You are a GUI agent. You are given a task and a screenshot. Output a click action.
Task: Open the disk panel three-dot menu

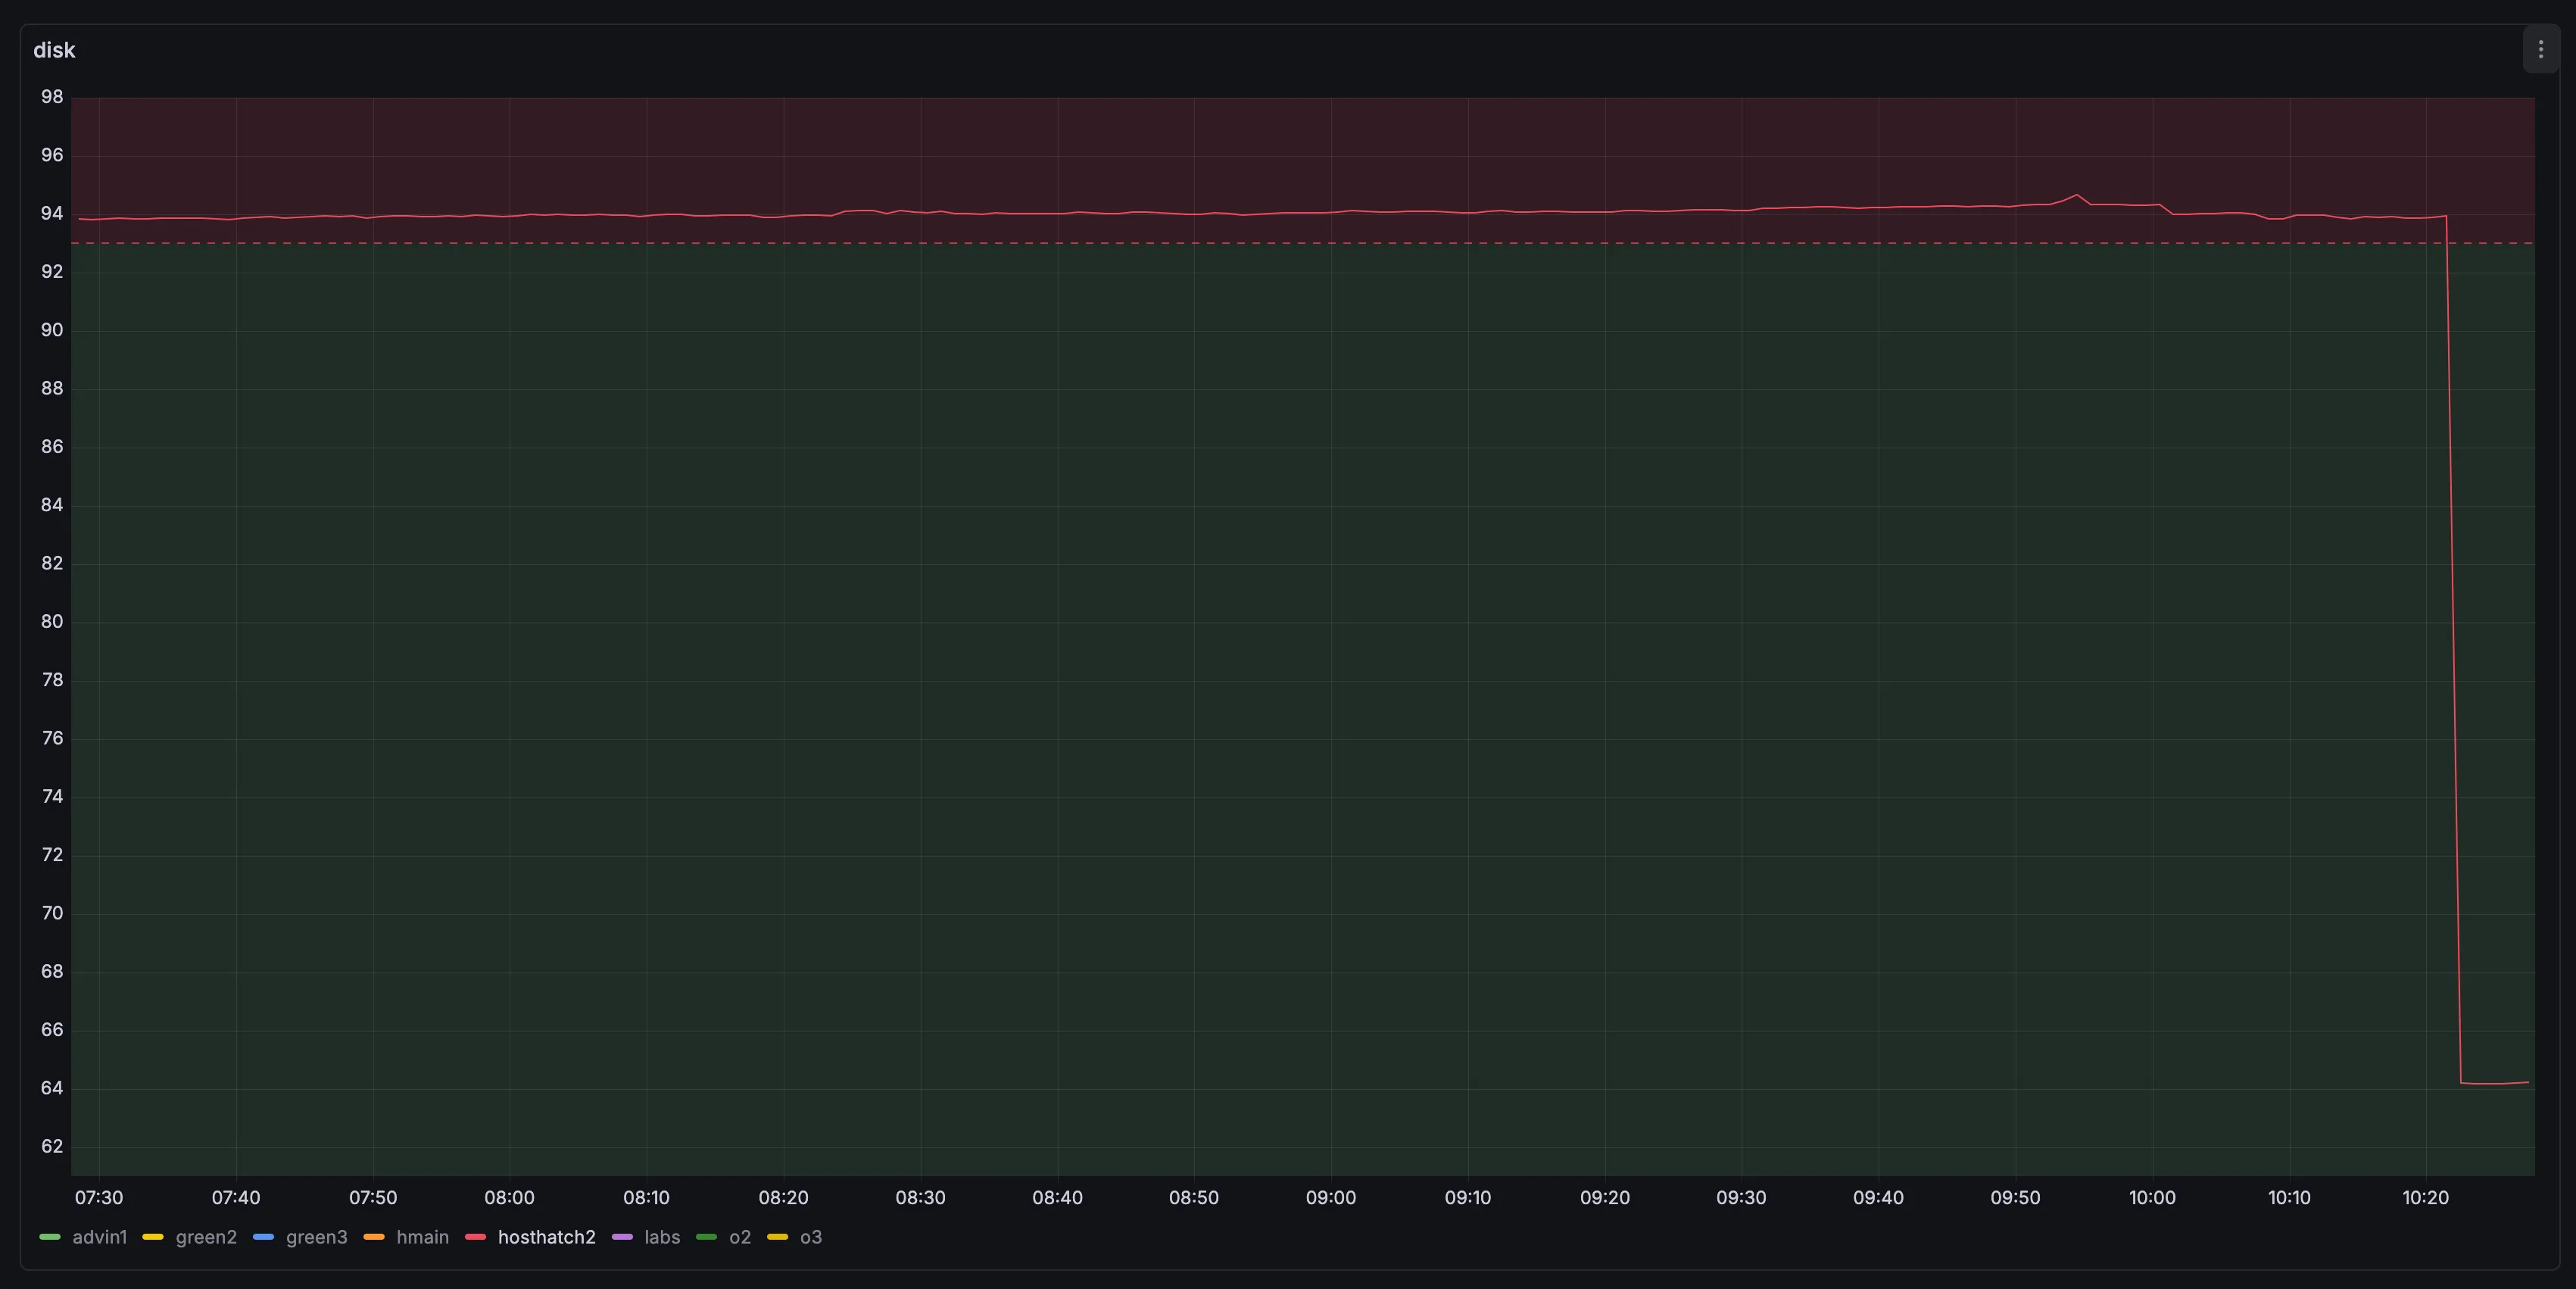click(x=2540, y=50)
